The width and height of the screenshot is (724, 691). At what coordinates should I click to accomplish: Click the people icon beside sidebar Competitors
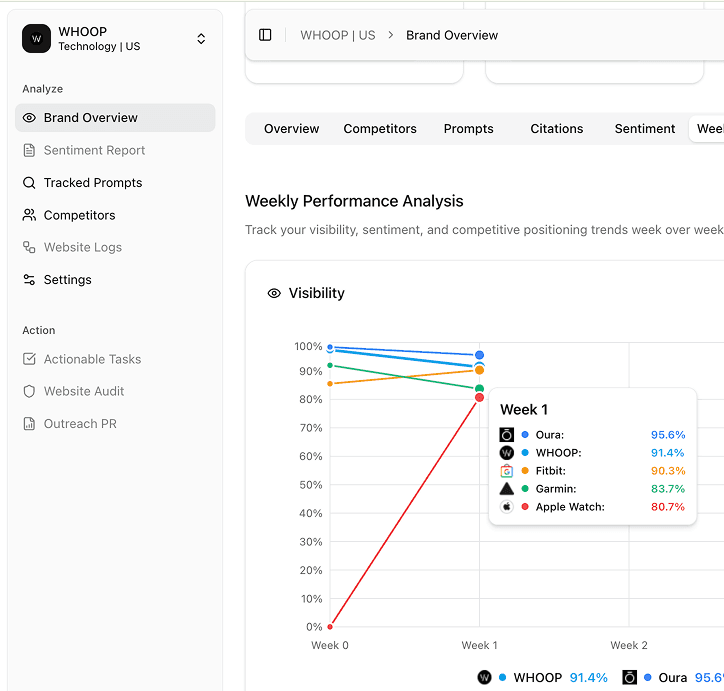tap(29, 215)
